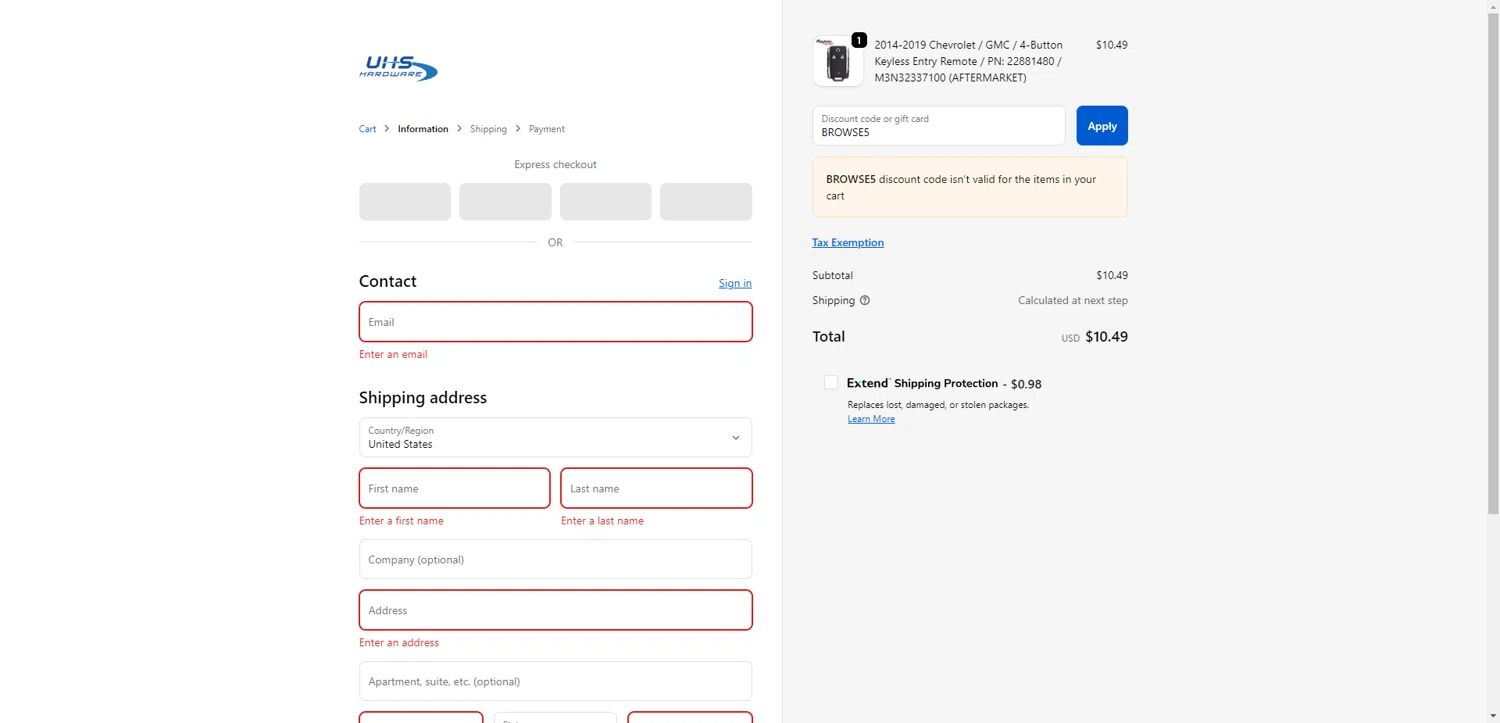
Task: Focus the Apartment, suite, etc. field
Action: click(x=555, y=681)
